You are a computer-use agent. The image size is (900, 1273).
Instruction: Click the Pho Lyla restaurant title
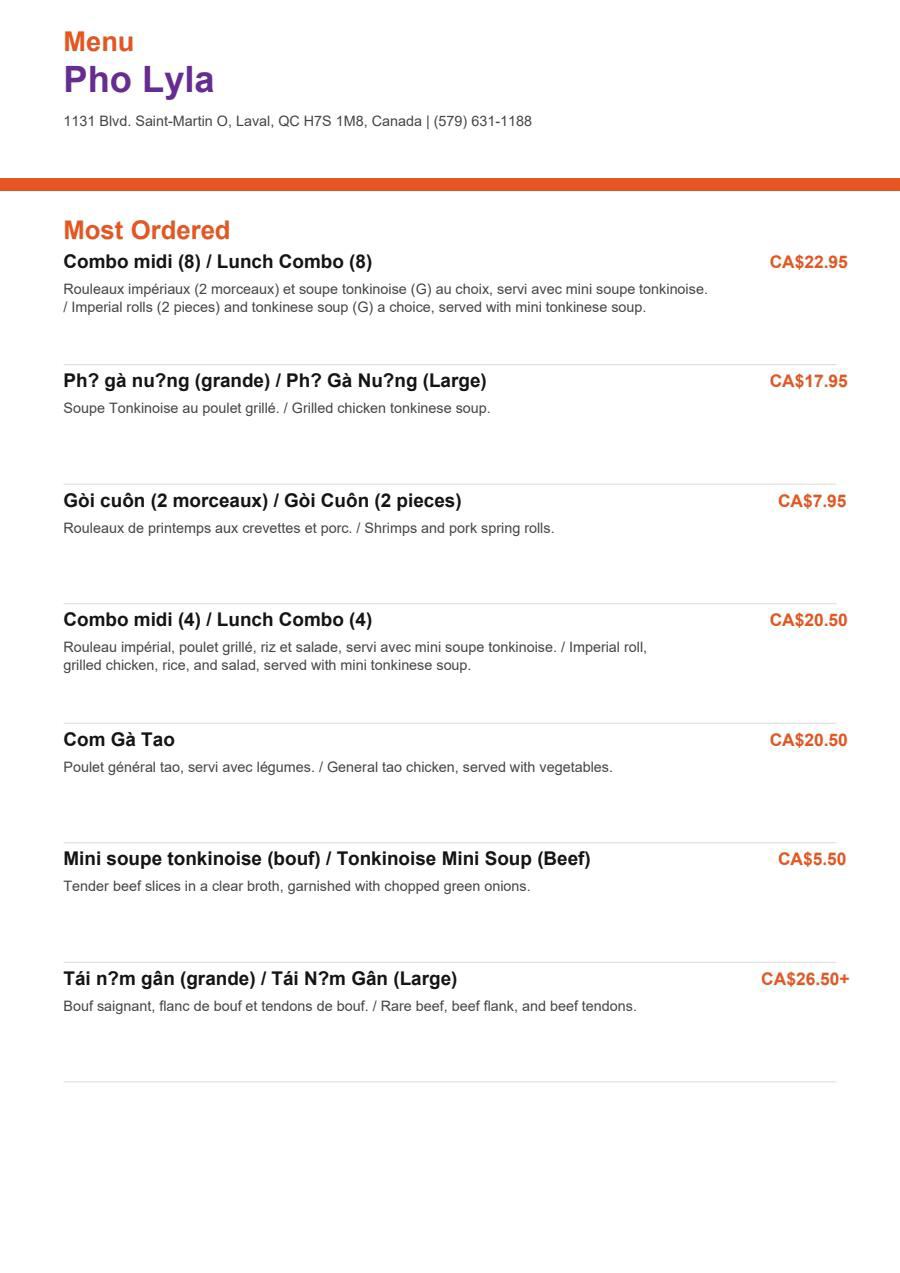[139, 80]
